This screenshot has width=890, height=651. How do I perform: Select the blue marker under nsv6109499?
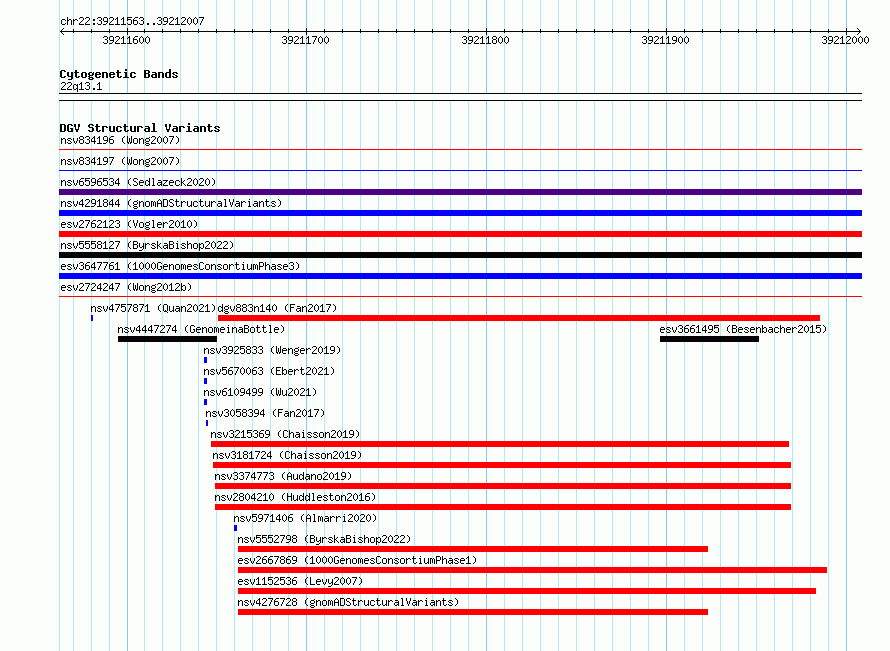click(x=205, y=402)
